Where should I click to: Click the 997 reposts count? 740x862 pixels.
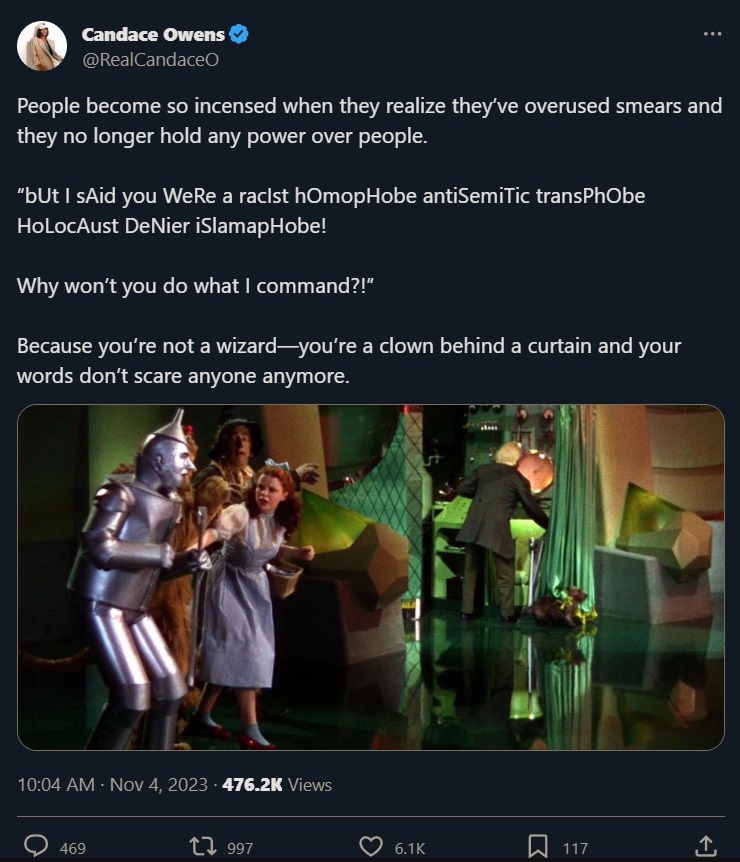click(x=240, y=848)
